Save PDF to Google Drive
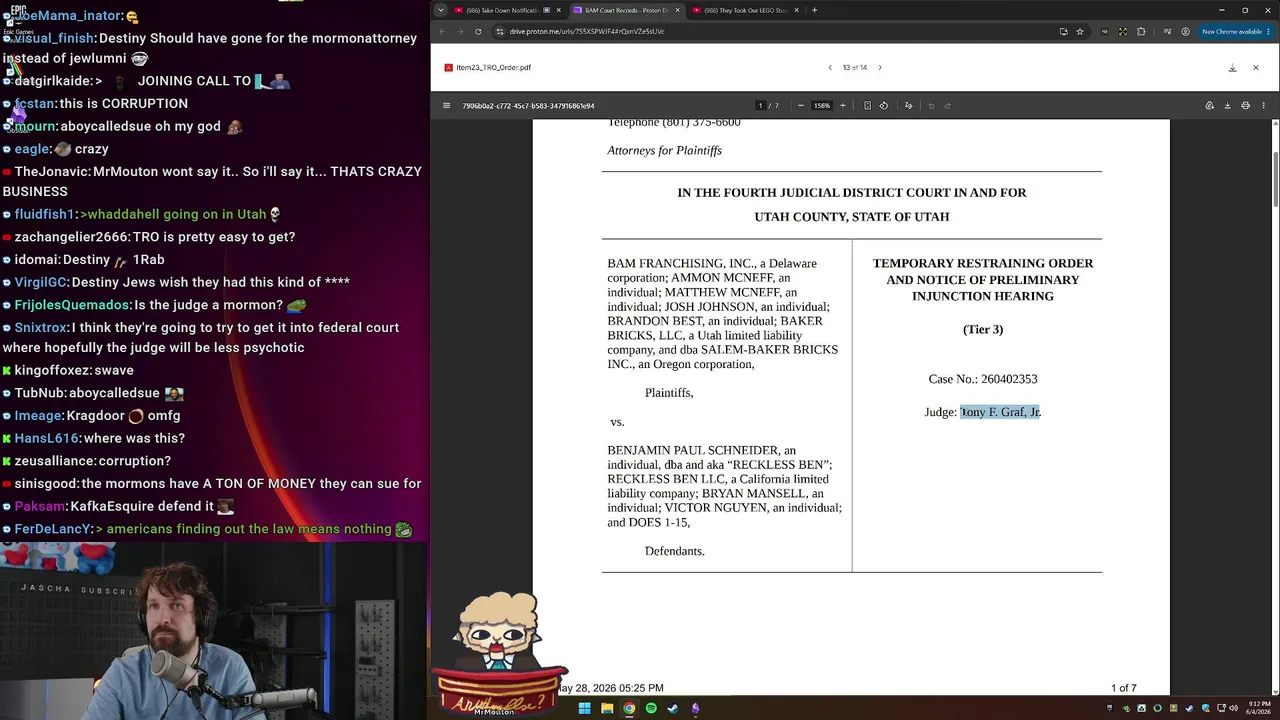 1209,105
